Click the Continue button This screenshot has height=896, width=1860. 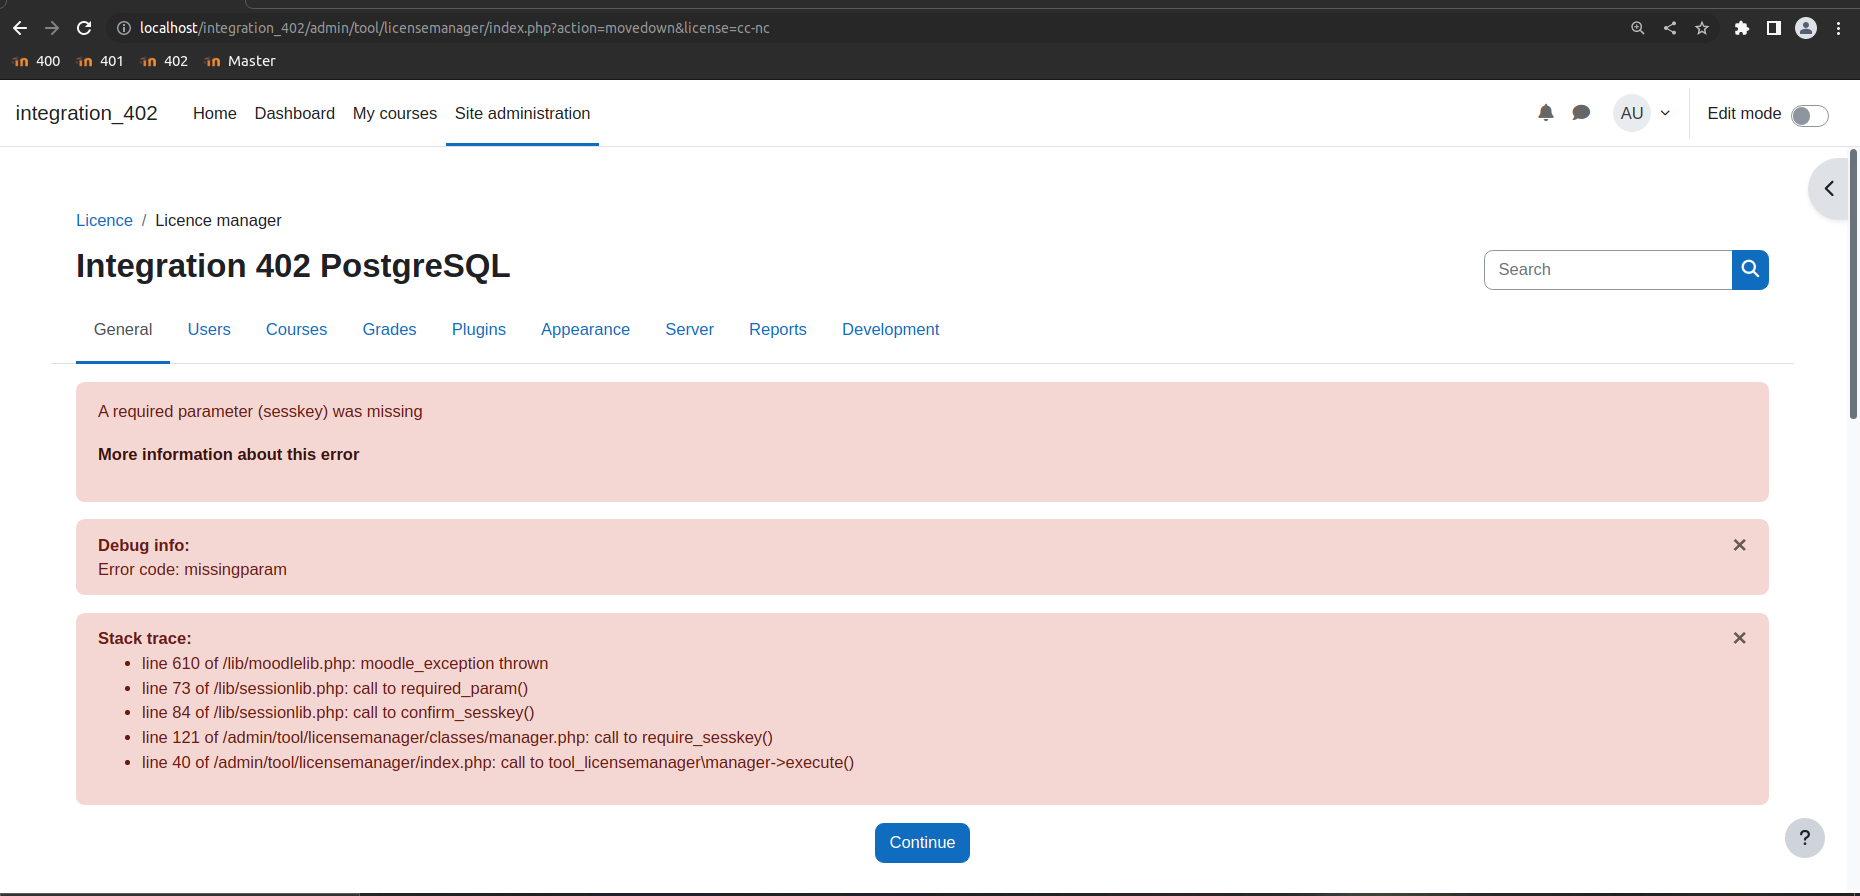coord(922,843)
